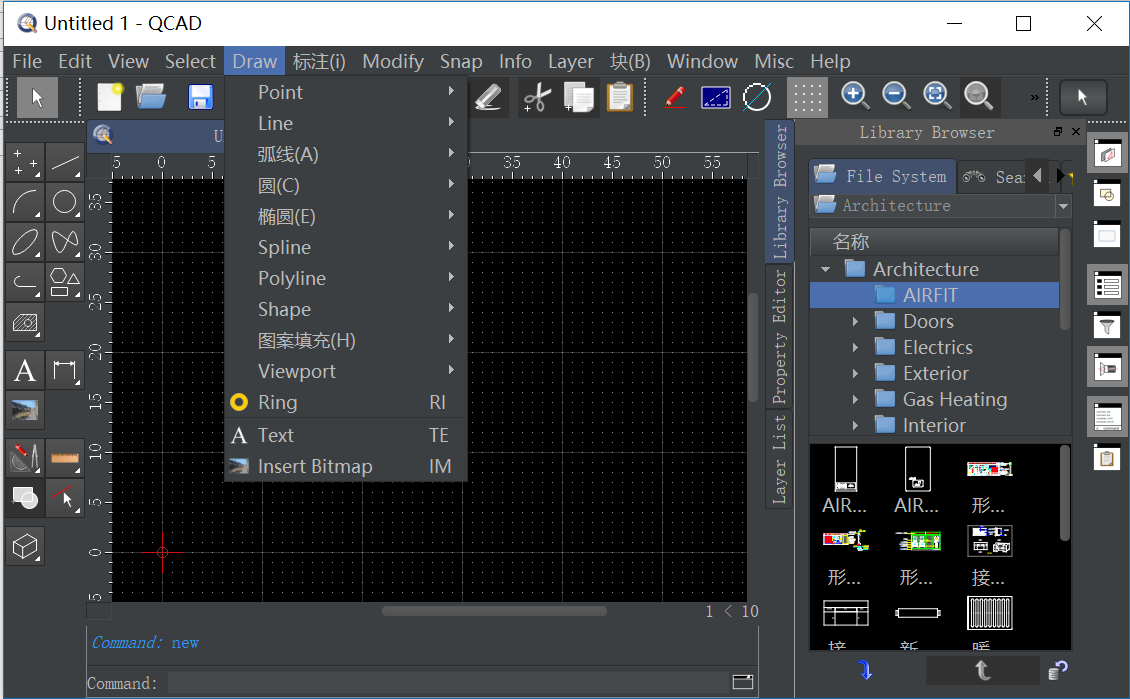The image size is (1130, 699).
Task: Select the Line drawing tool in left toolbox
Action: click(65, 162)
